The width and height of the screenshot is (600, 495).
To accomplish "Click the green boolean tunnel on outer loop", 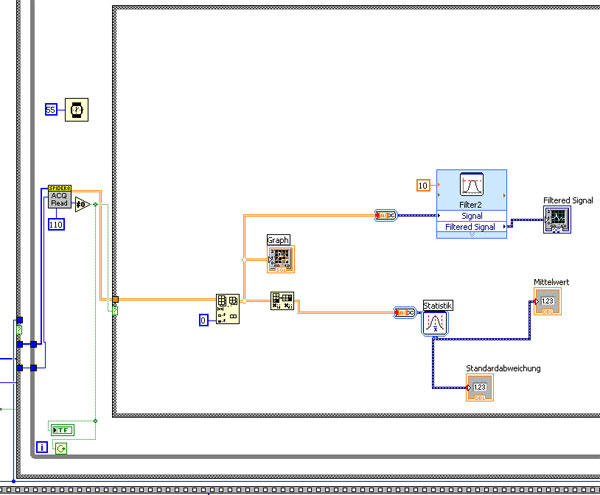I will [19, 330].
